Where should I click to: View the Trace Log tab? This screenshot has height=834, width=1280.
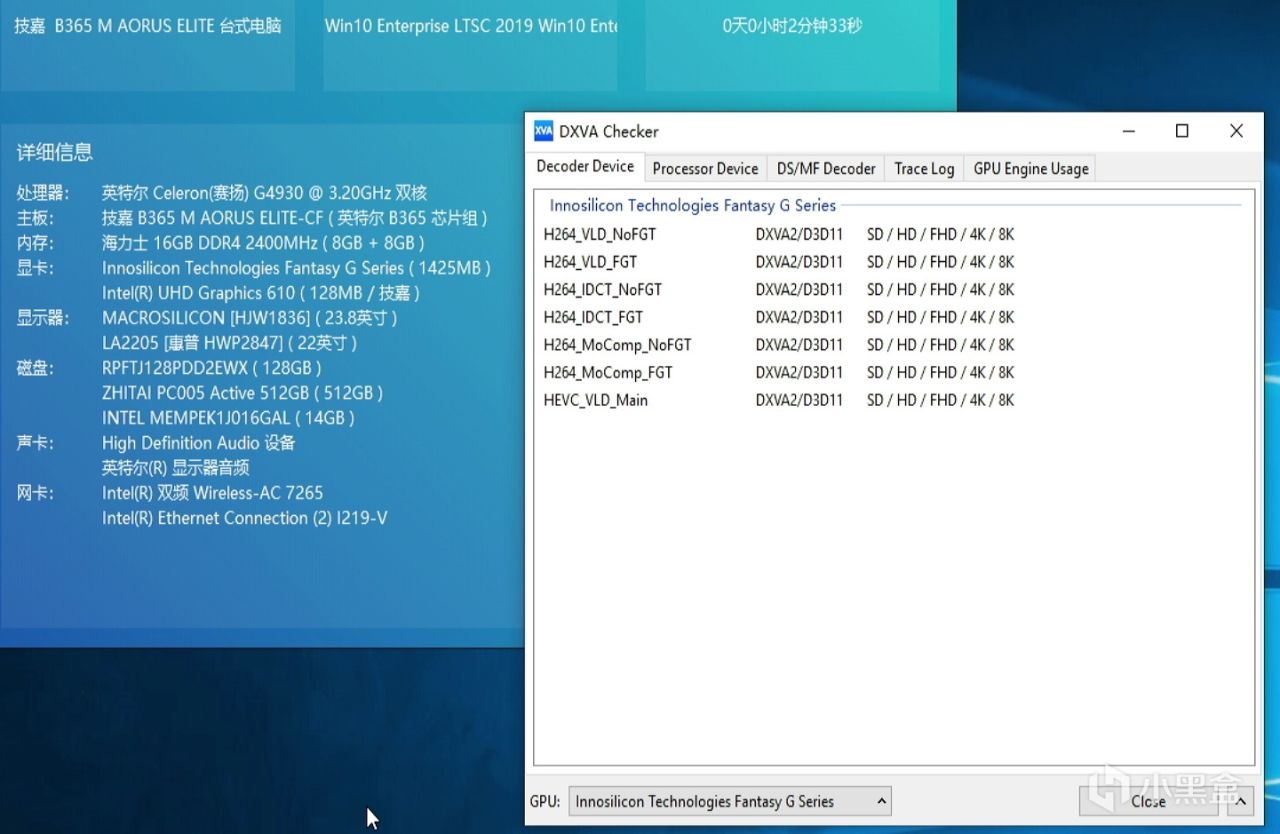coord(924,169)
